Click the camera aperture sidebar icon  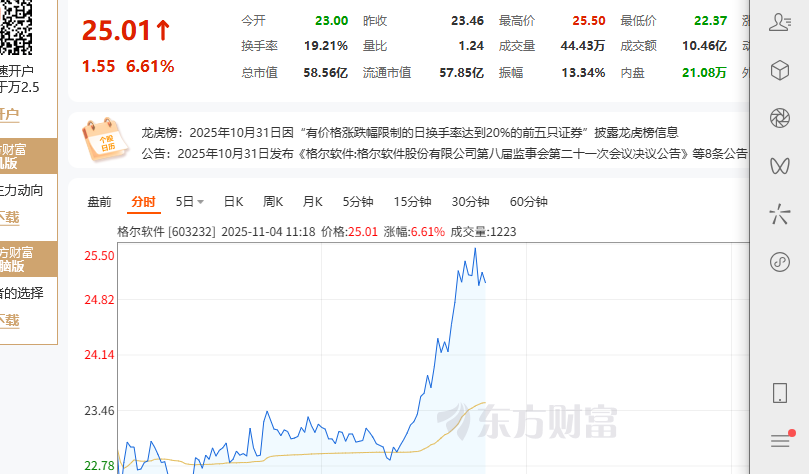tap(780, 118)
